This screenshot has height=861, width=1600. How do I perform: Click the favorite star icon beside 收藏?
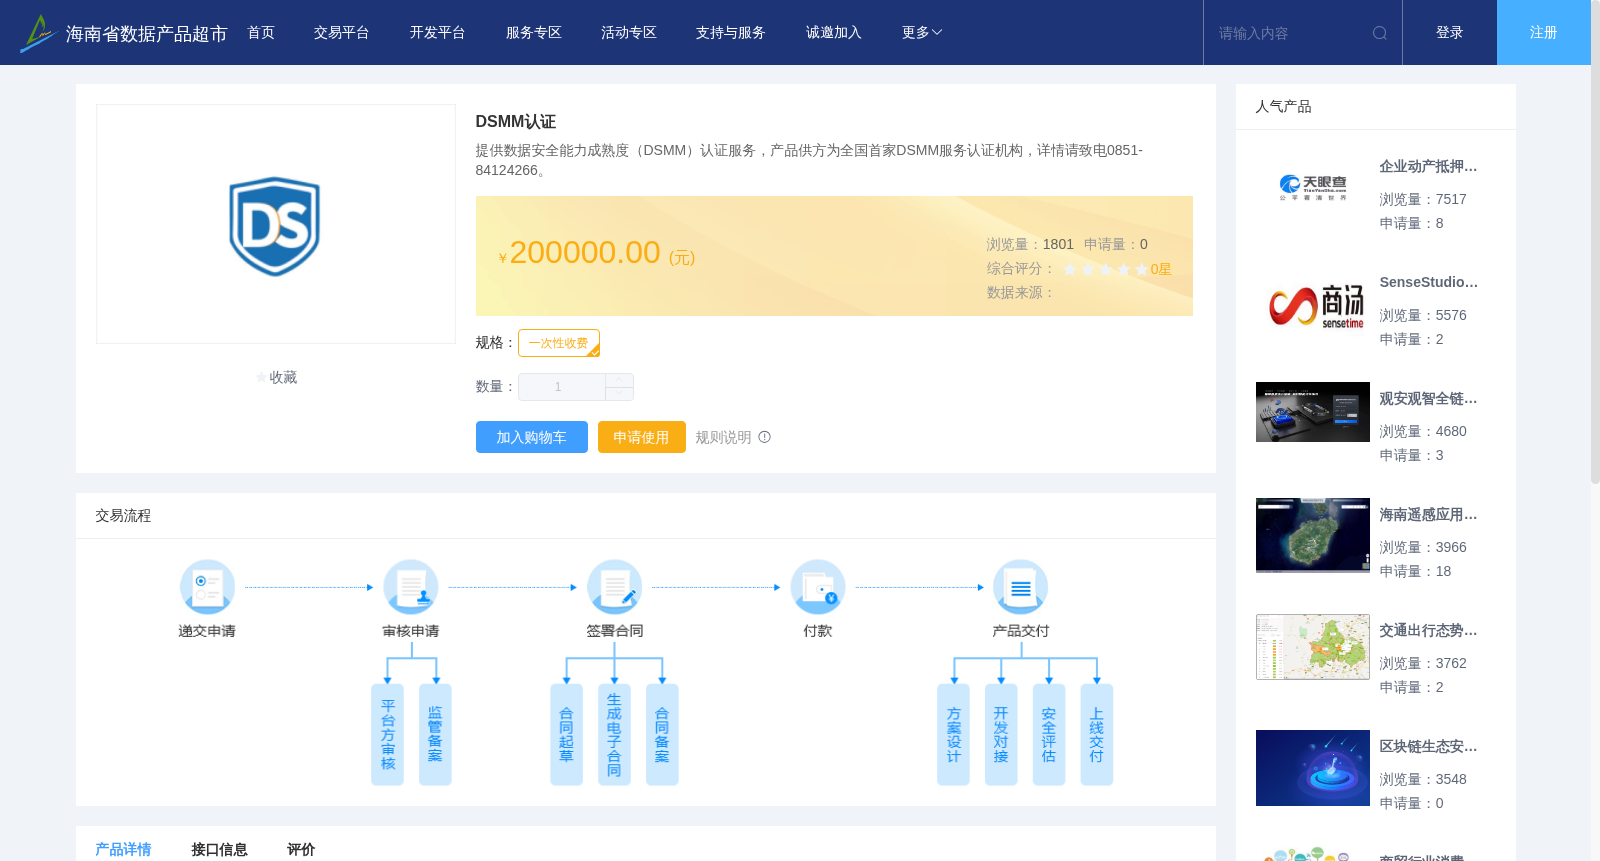coord(262,378)
